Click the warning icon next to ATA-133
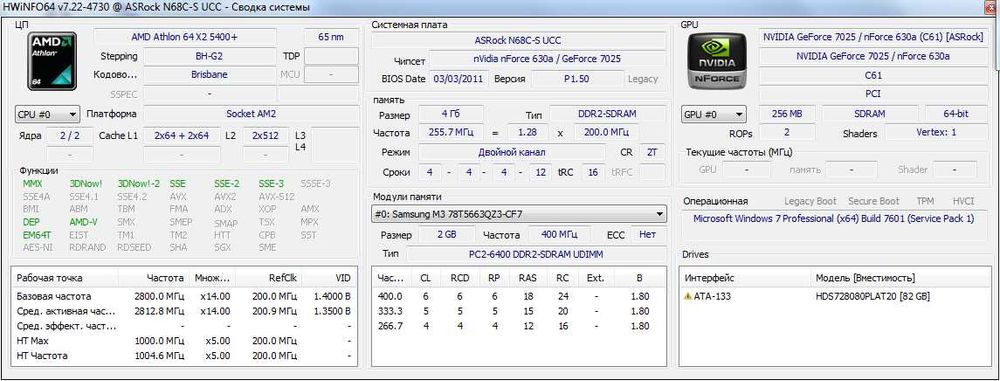 click(688, 297)
